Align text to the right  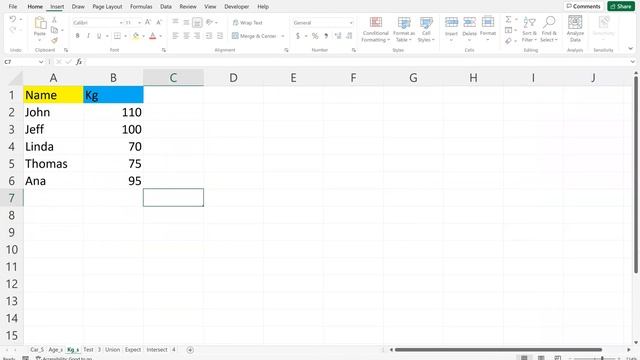(x=197, y=36)
